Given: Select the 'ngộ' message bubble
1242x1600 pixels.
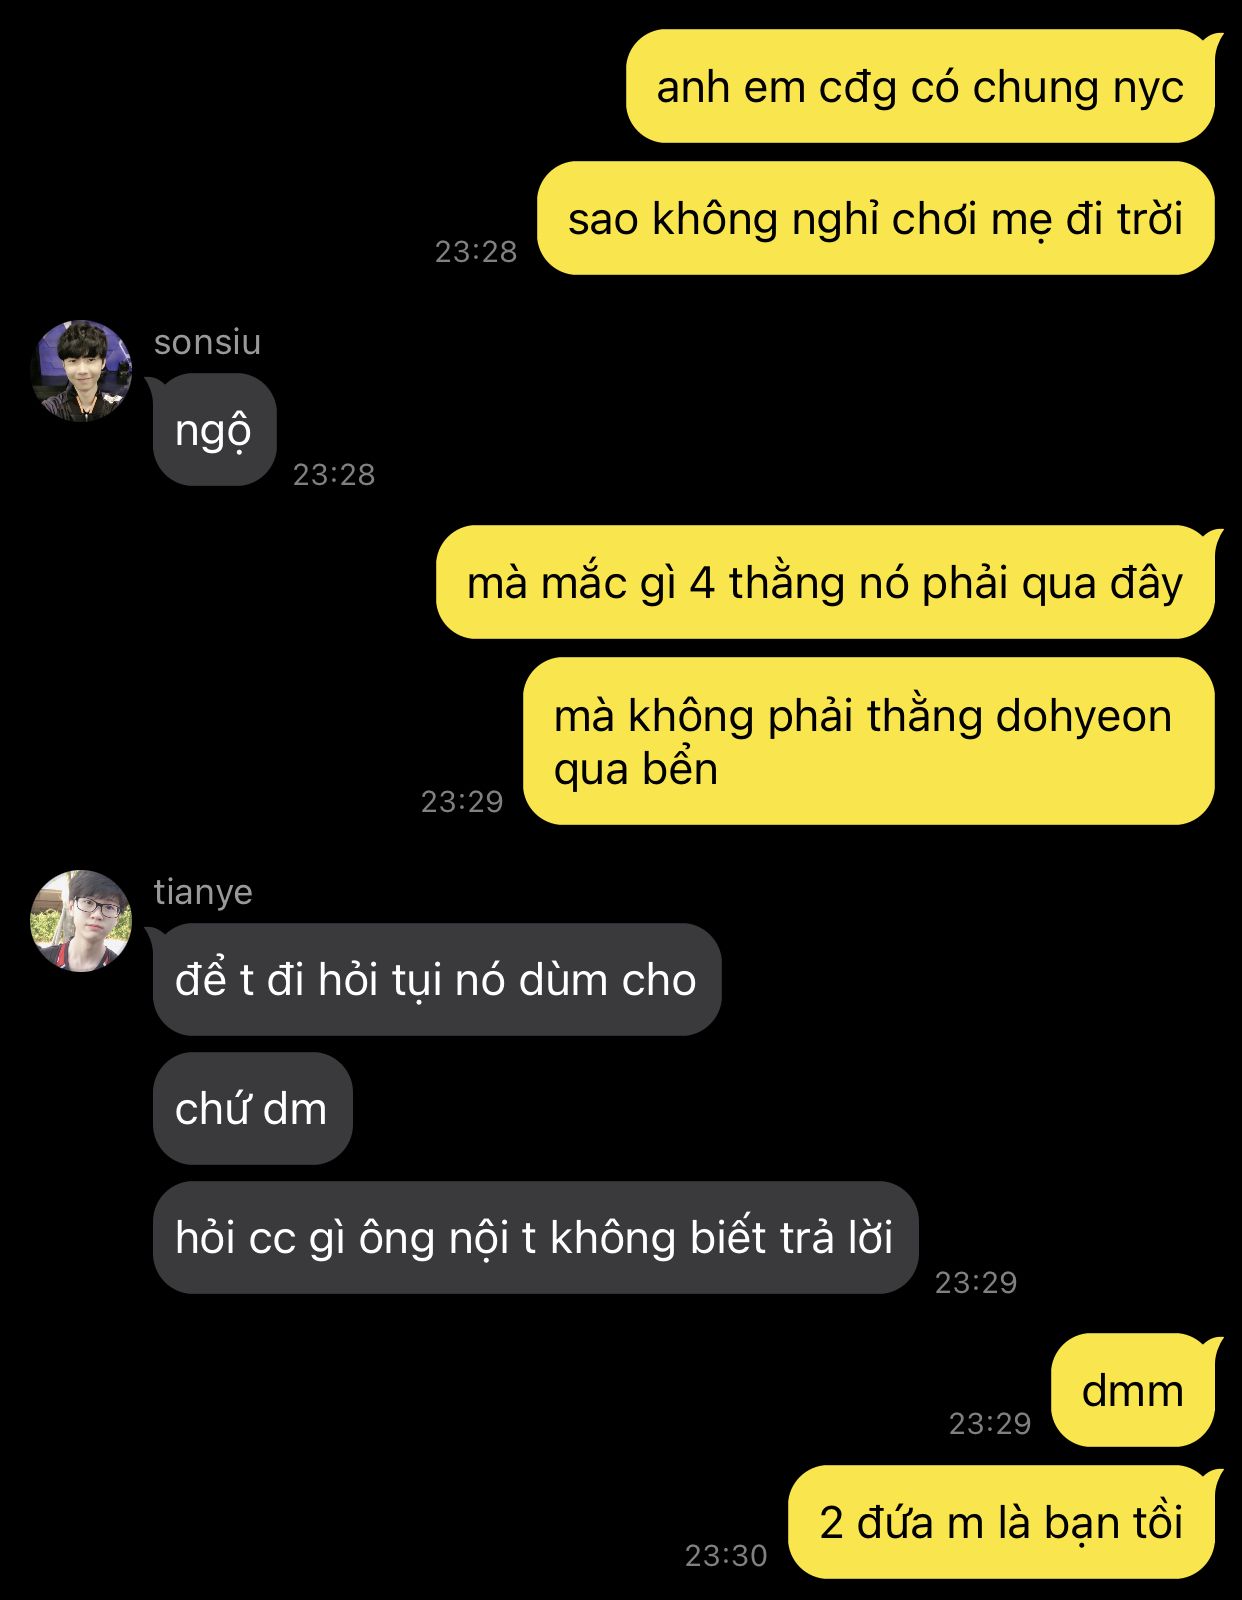Looking at the screenshot, I should tap(214, 430).
